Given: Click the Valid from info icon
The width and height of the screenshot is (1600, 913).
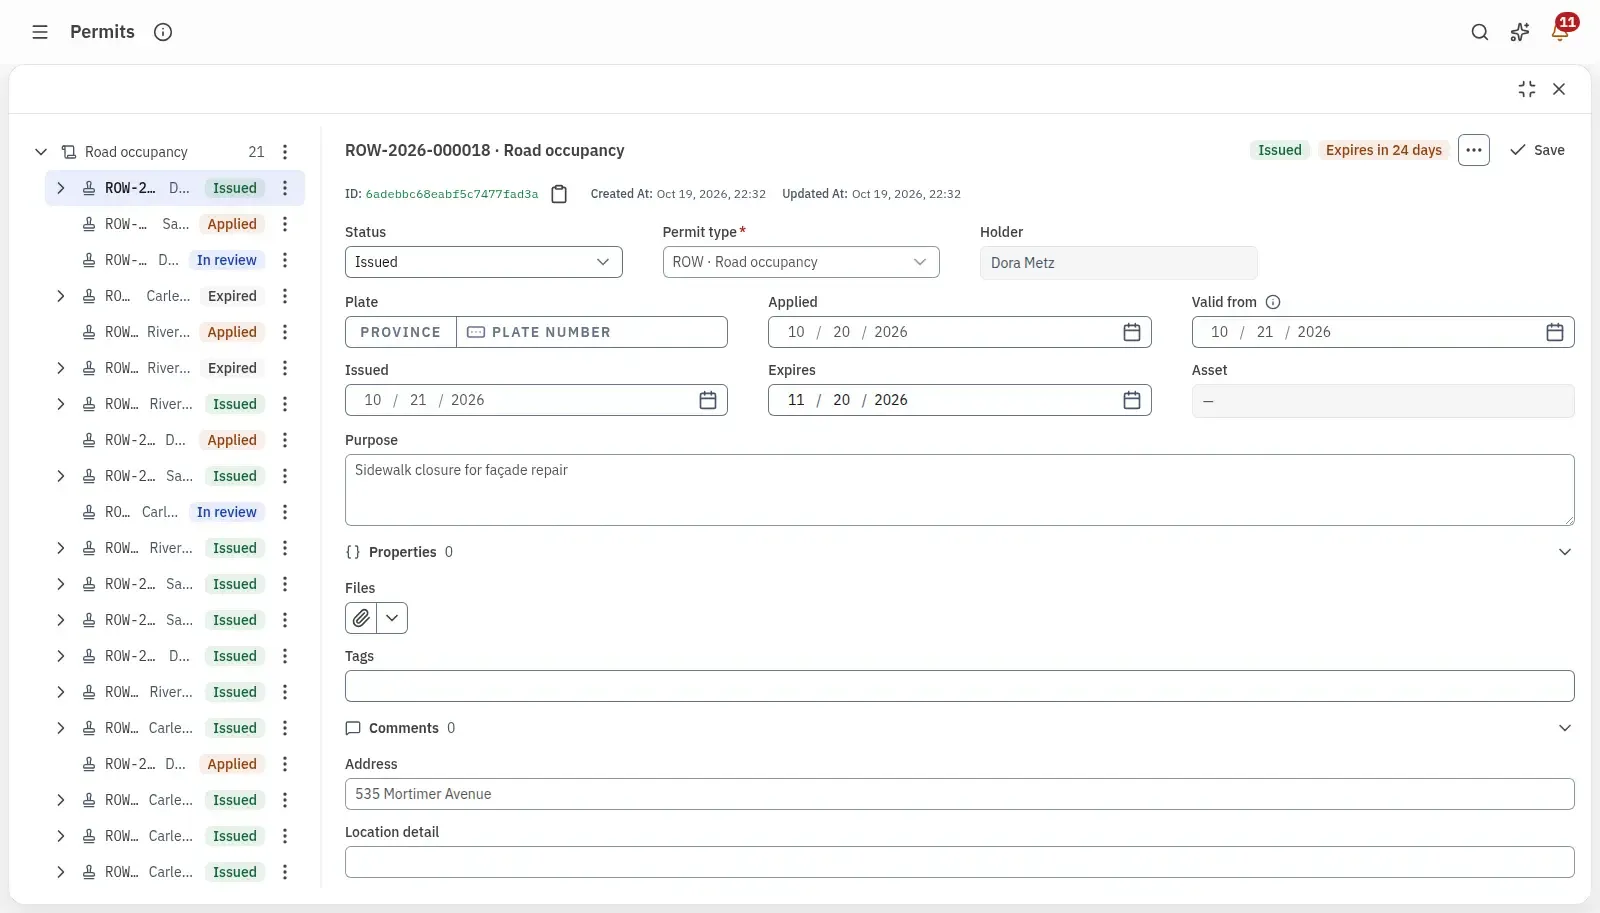Looking at the screenshot, I should [x=1273, y=302].
